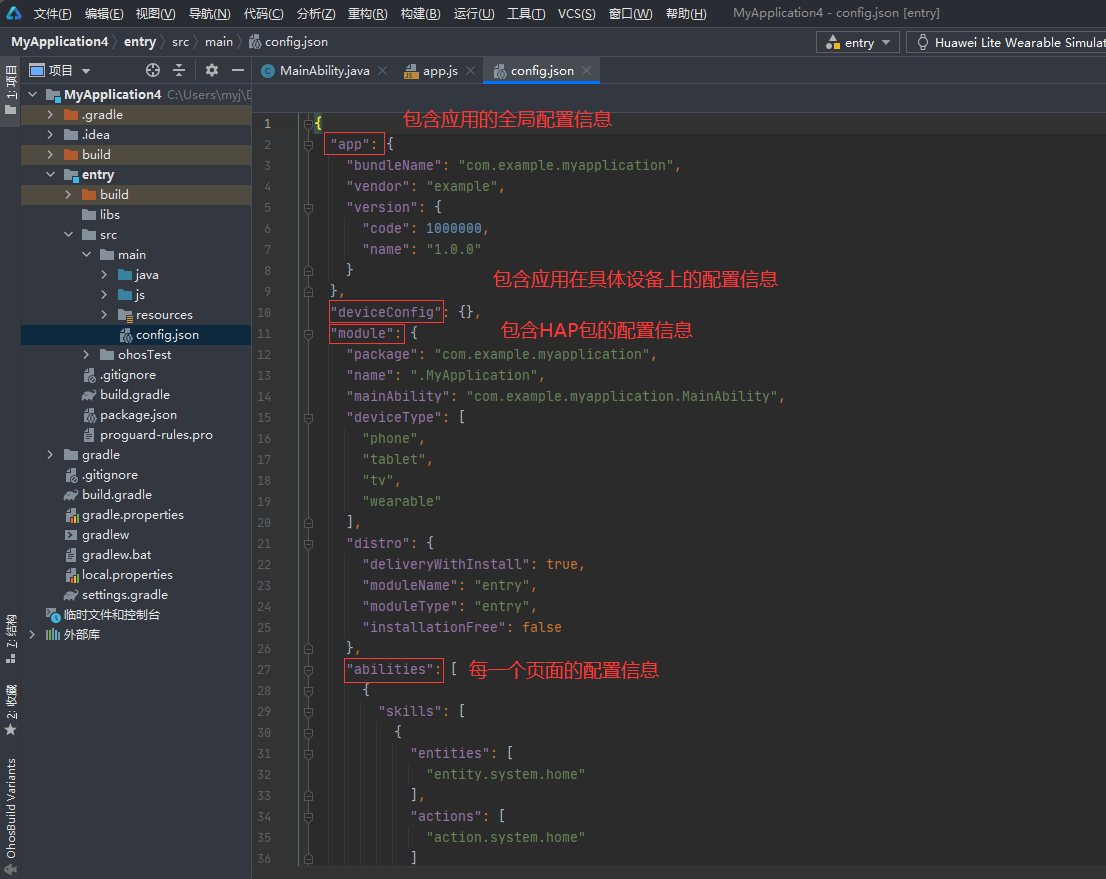Select proguard-rules.pro file
The height and width of the screenshot is (879, 1106).
136,435
